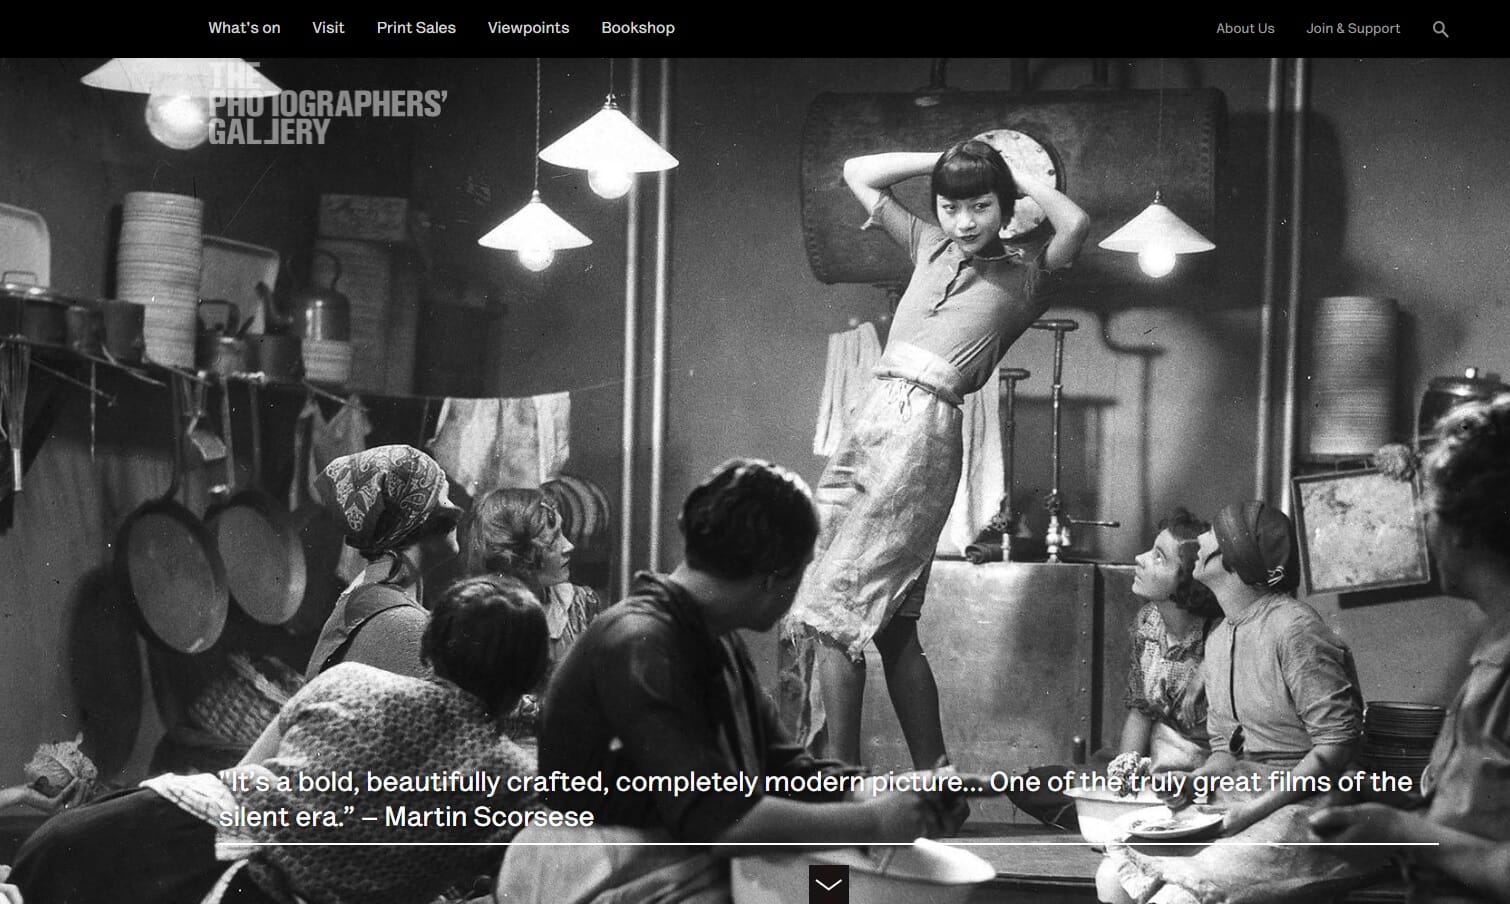This screenshot has height=904, width=1510.
Task: Follow the About Us link
Action: [x=1245, y=28]
